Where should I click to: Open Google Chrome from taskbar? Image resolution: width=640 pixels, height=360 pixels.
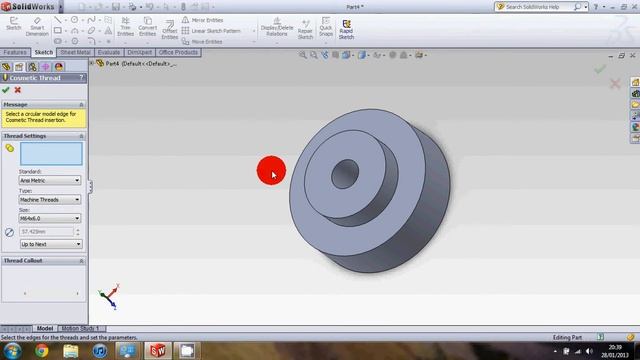41,351
